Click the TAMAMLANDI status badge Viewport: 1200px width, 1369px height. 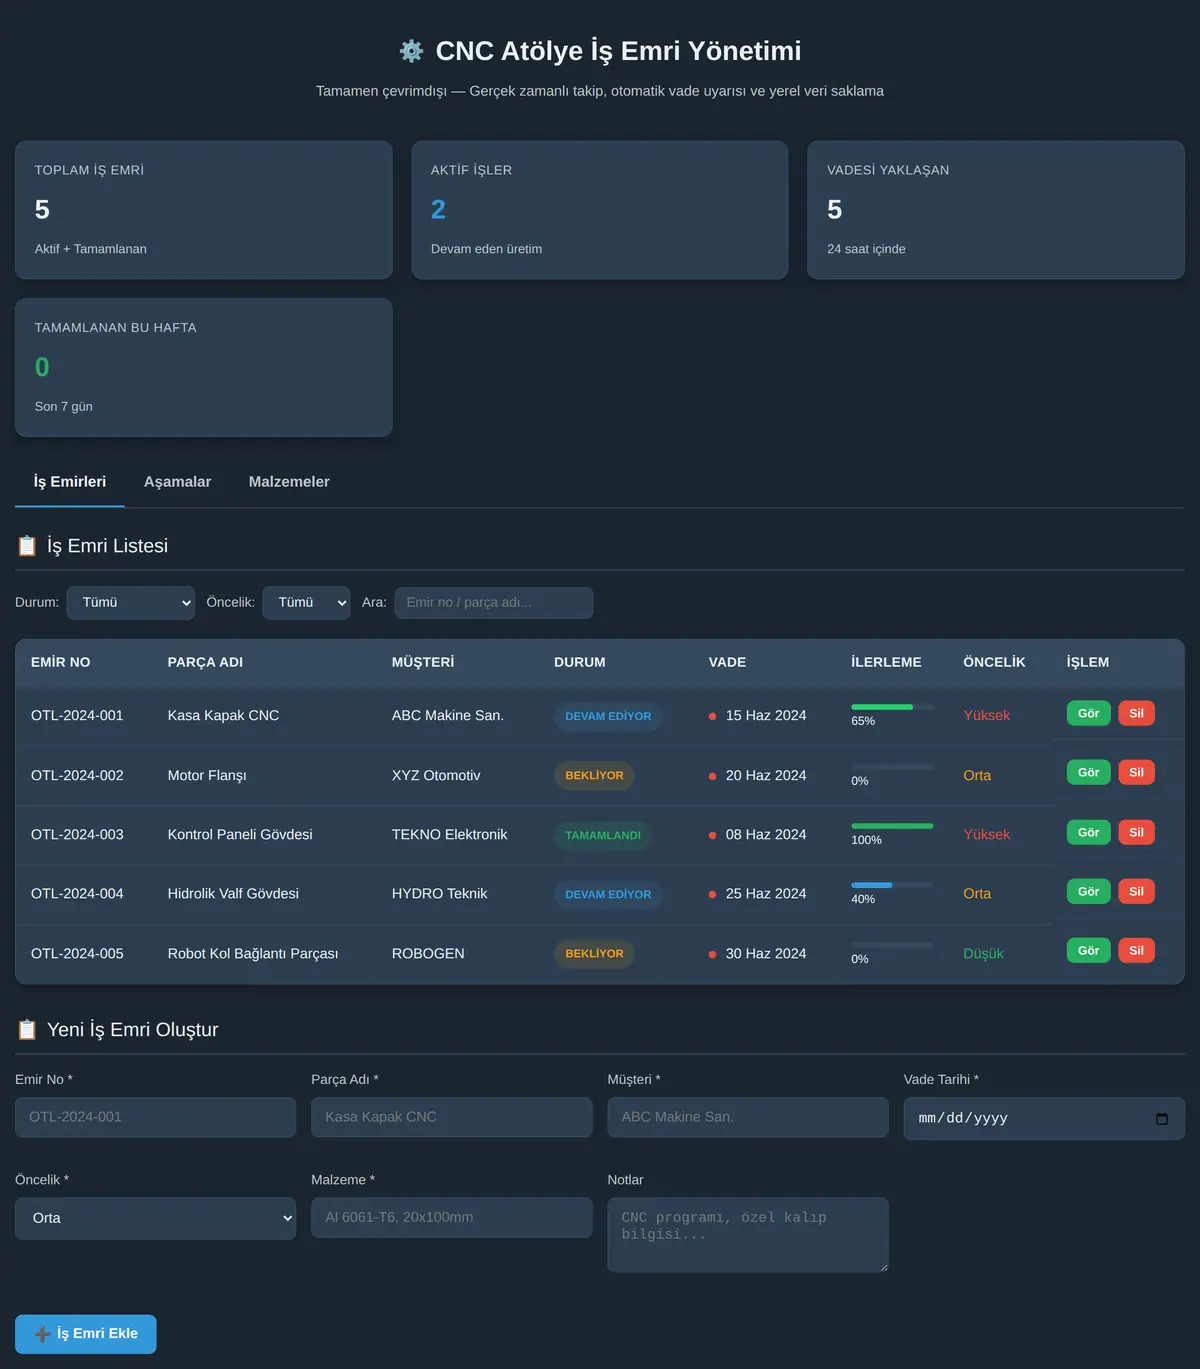tap(603, 835)
